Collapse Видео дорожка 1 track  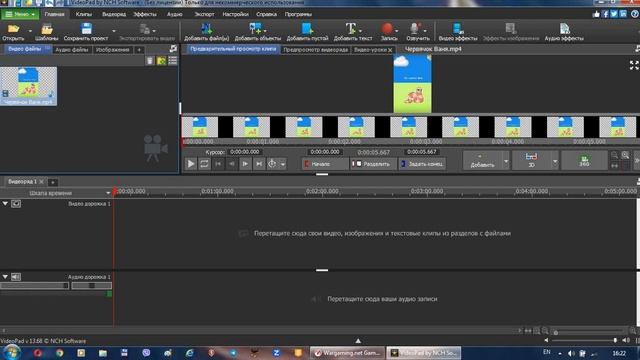click(x=5, y=203)
